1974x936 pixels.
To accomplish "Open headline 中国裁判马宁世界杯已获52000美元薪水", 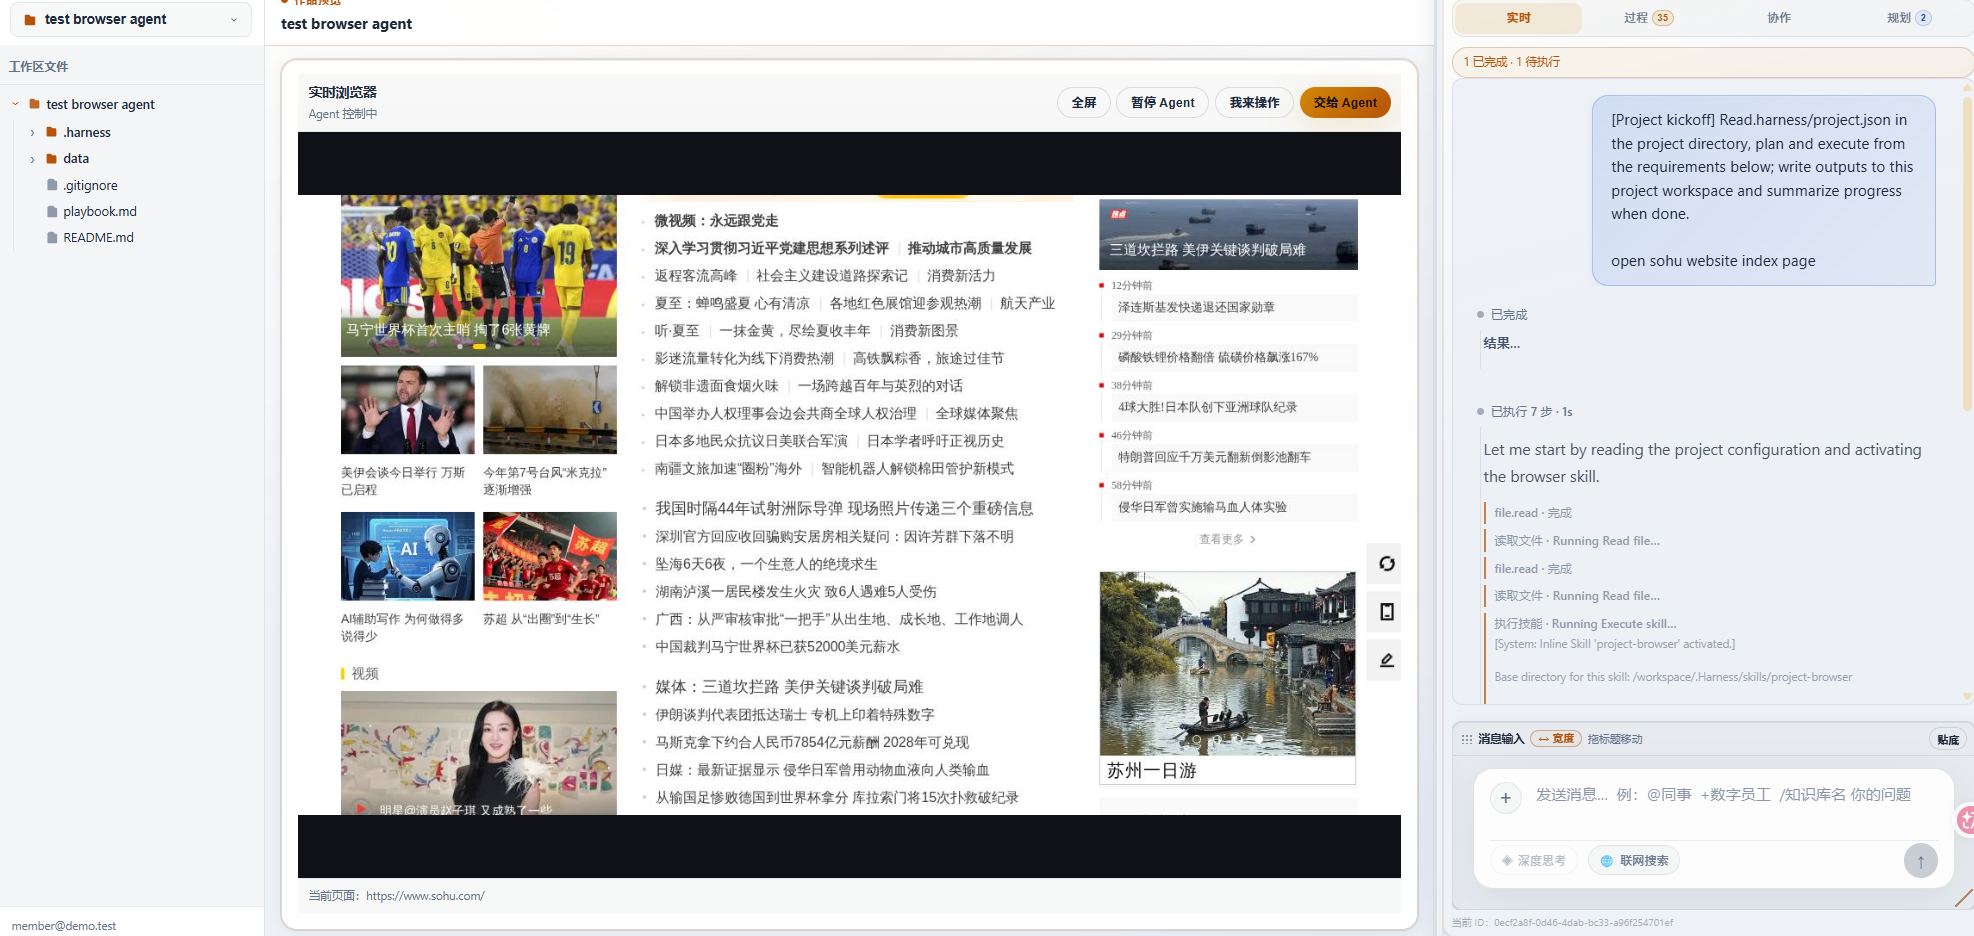I will tap(777, 647).
